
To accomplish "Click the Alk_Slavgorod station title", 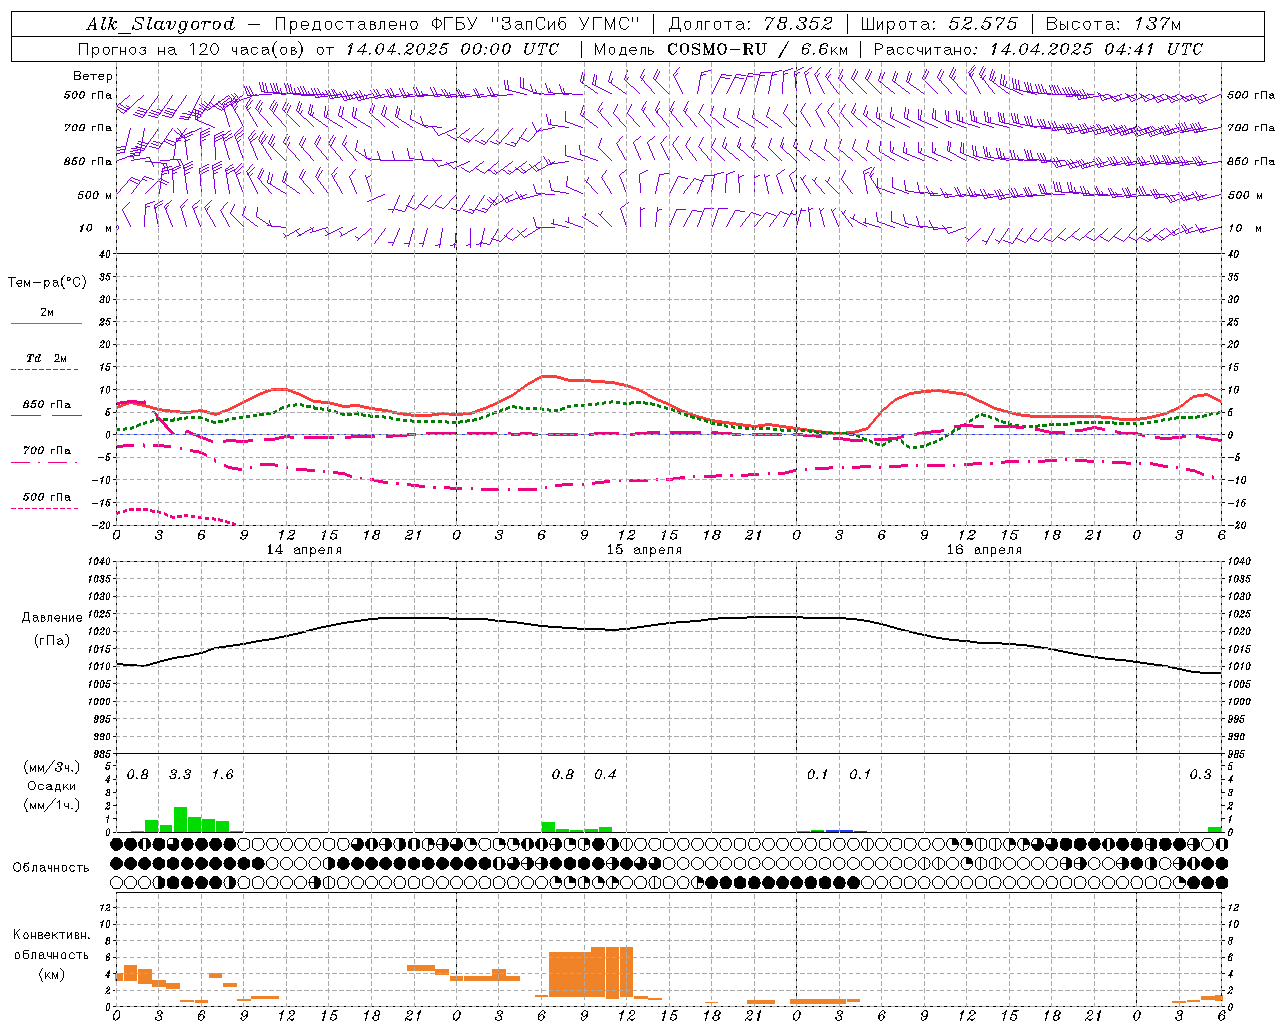I will pyautogui.click(x=160, y=24).
